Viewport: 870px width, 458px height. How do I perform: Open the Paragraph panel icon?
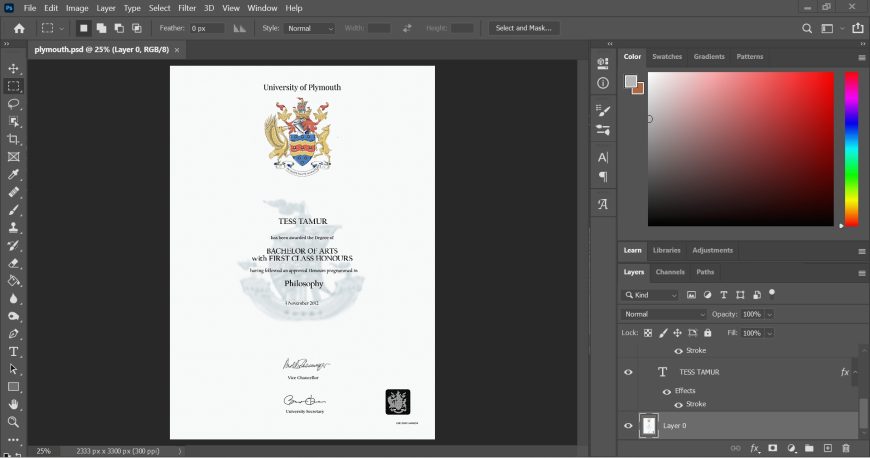click(x=603, y=177)
